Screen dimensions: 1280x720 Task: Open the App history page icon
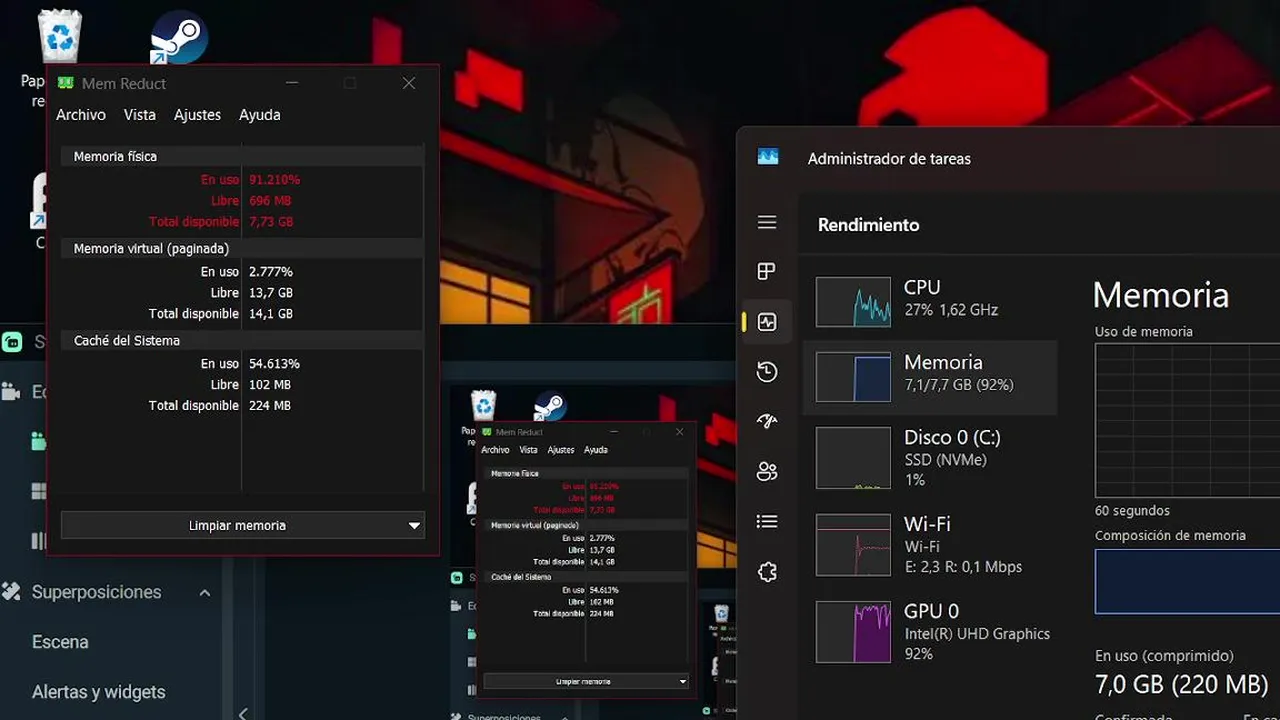[767, 372]
